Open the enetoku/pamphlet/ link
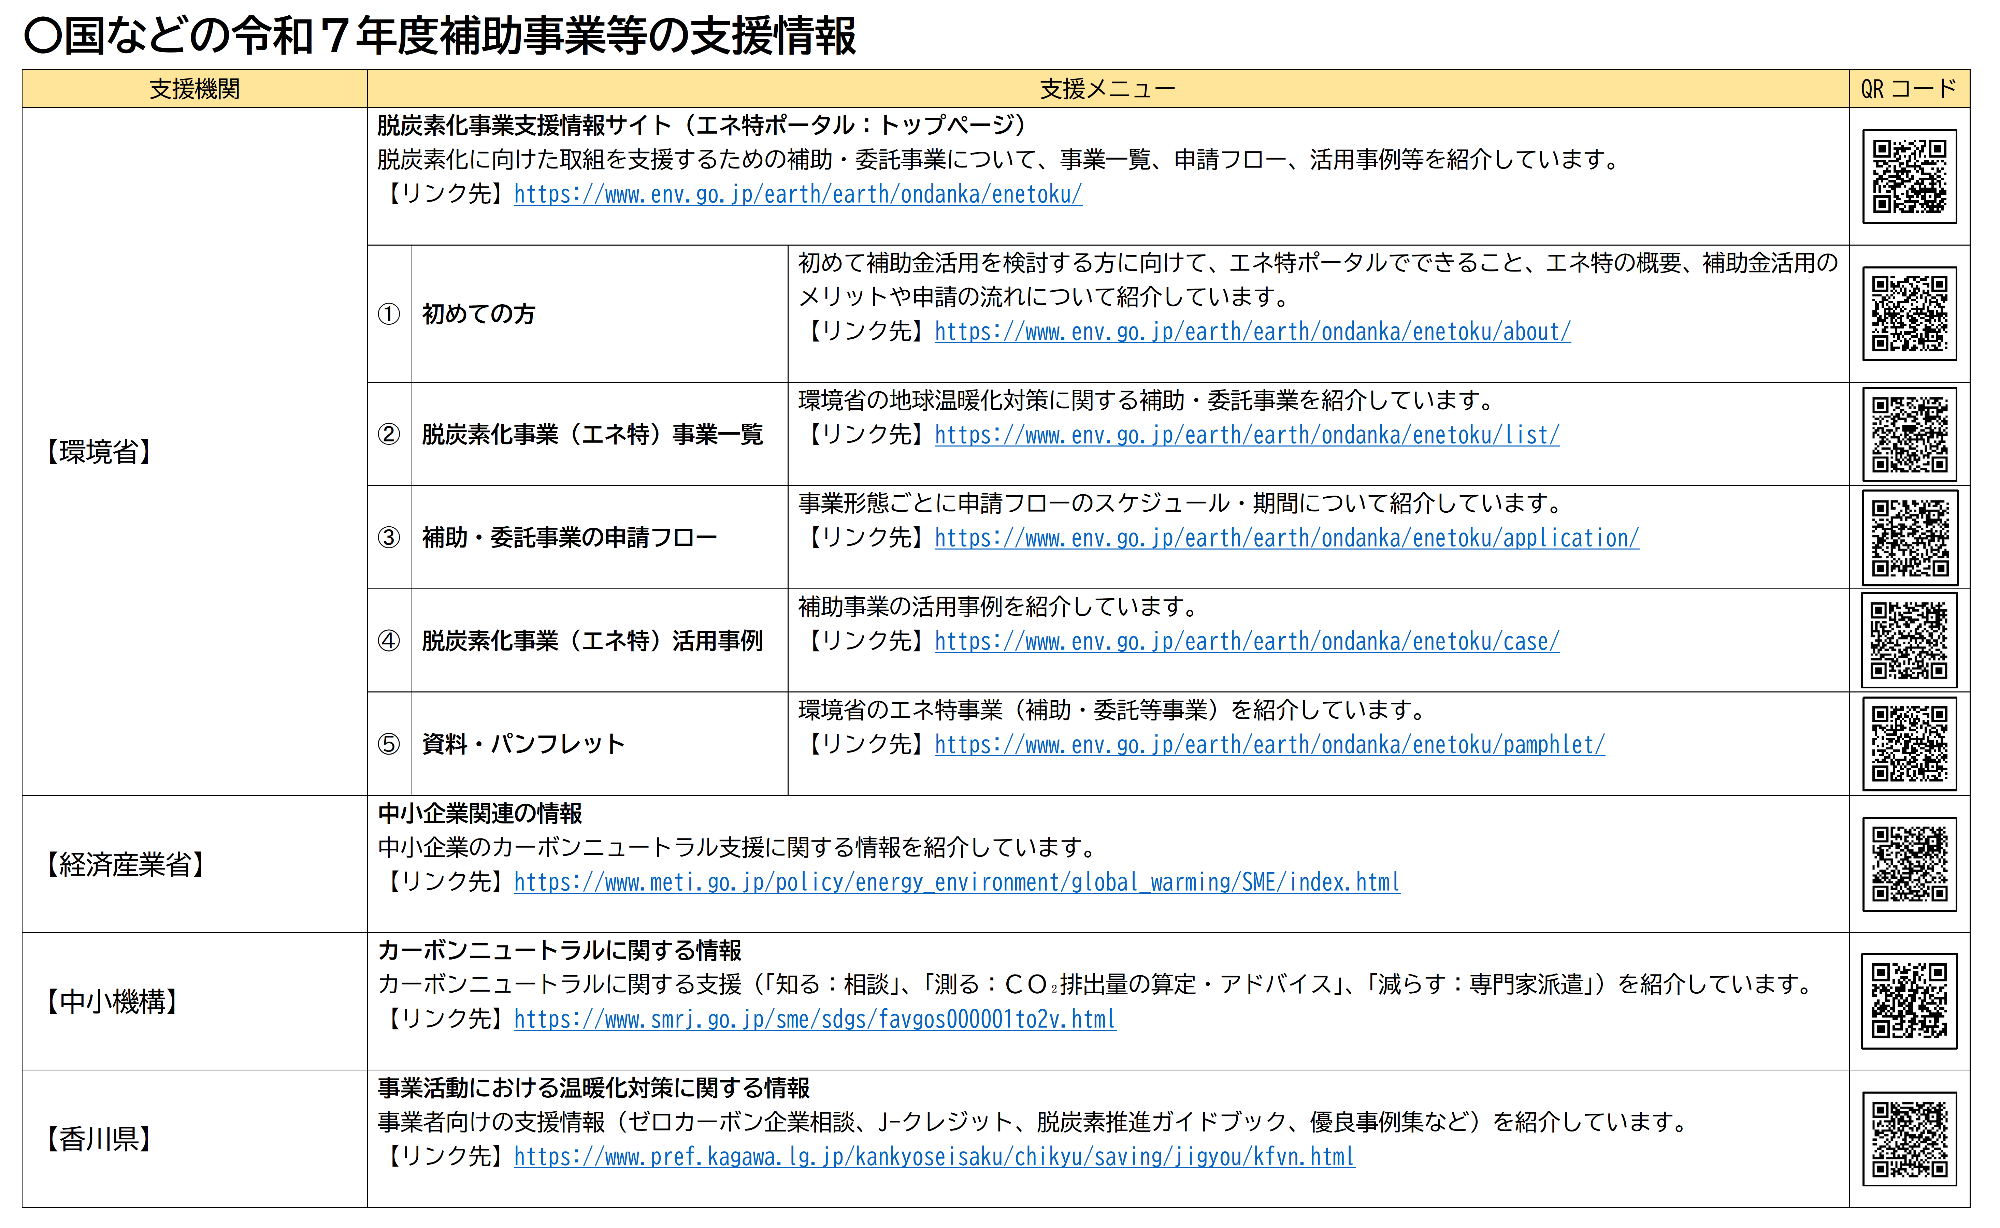Image resolution: width=2000 pixels, height=1228 pixels. (x=1269, y=745)
